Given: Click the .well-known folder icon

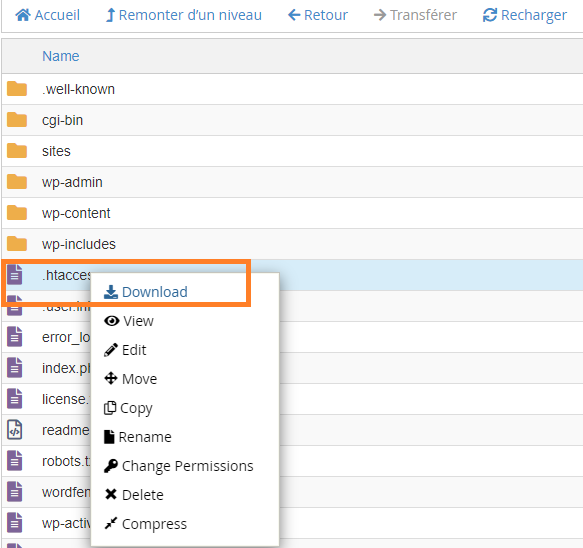Looking at the screenshot, I should pyautogui.click(x=17, y=89).
